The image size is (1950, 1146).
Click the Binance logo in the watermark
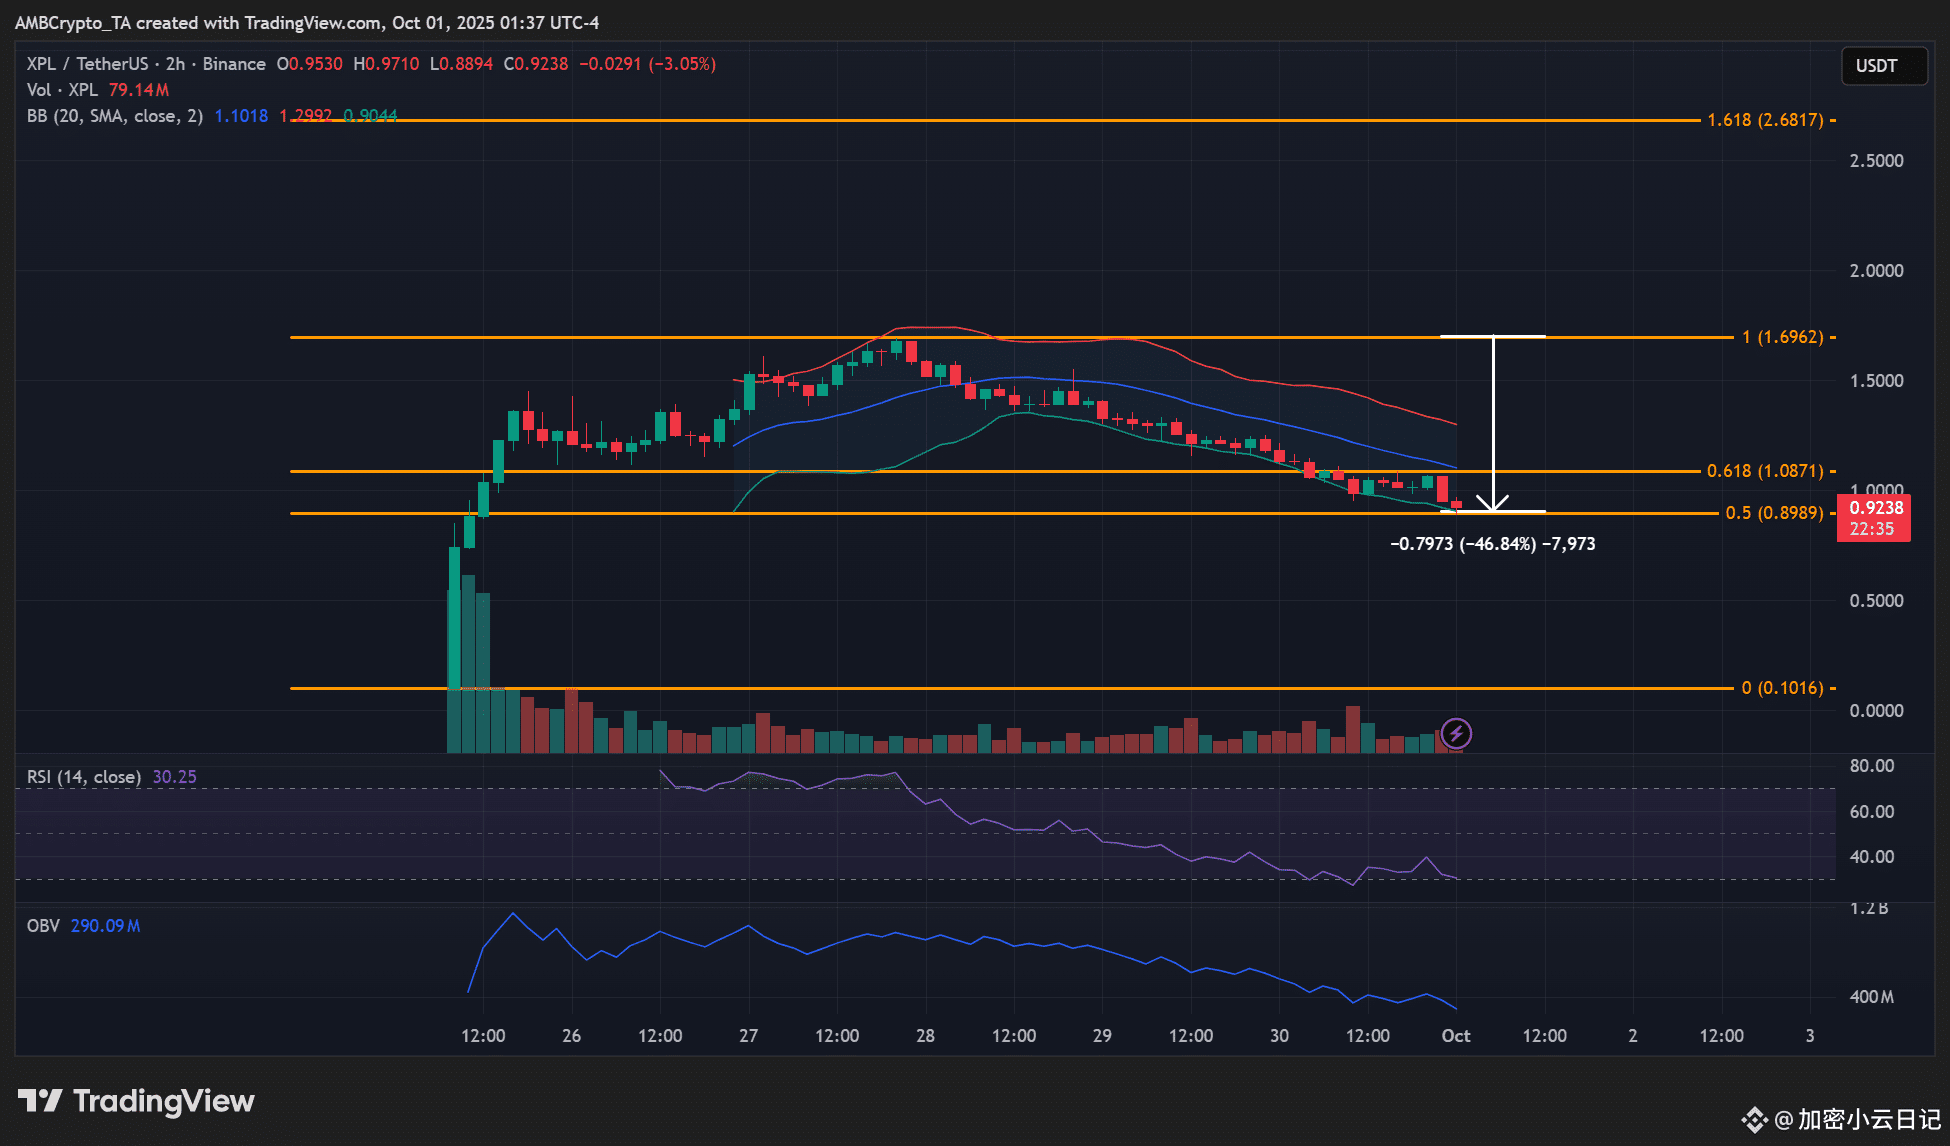click(1754, 1119)
